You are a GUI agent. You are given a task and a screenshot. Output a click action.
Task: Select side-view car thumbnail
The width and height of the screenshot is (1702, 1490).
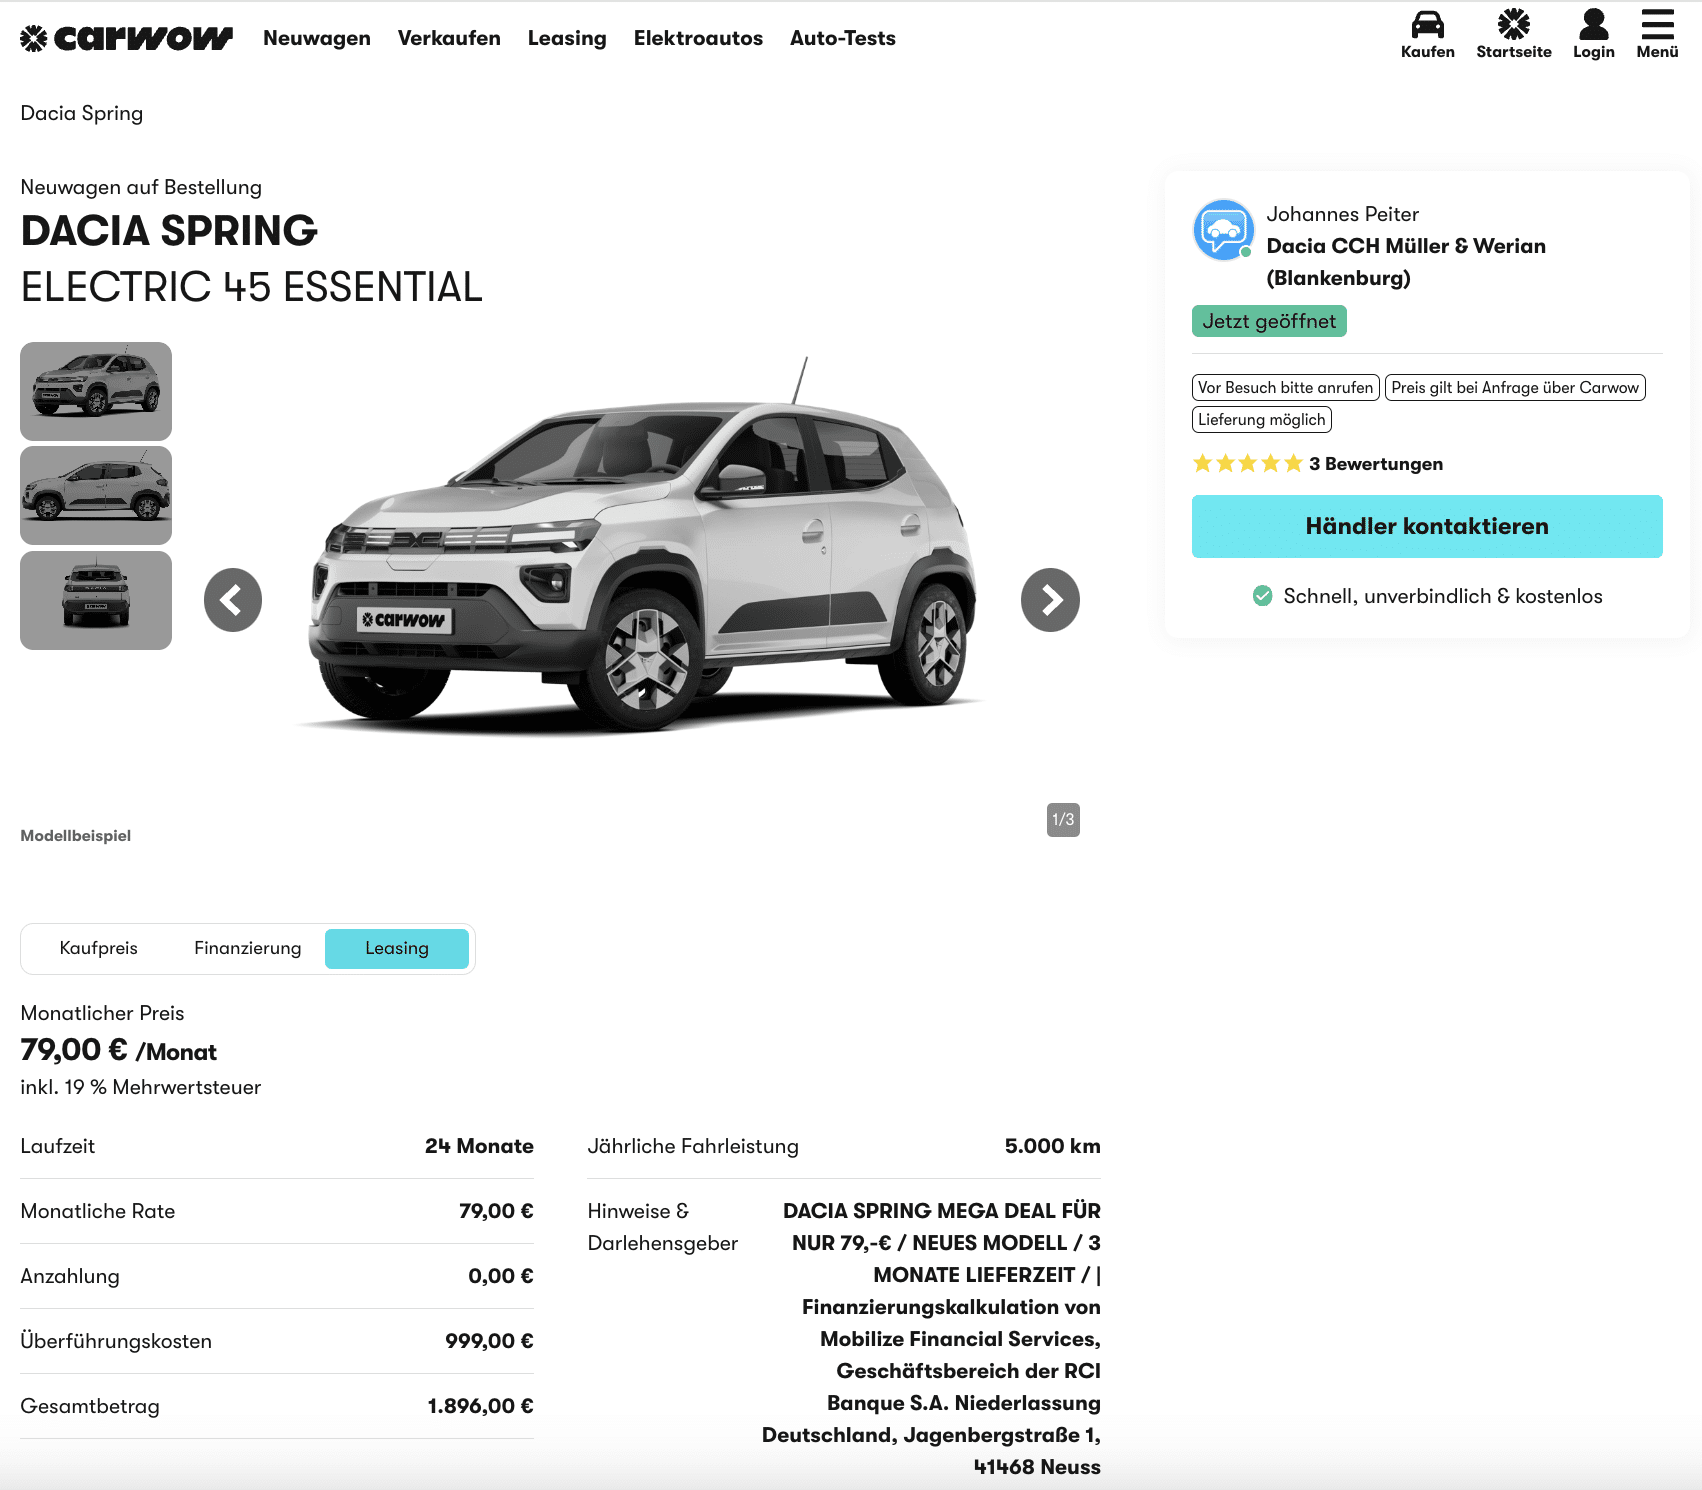[96, 496]
